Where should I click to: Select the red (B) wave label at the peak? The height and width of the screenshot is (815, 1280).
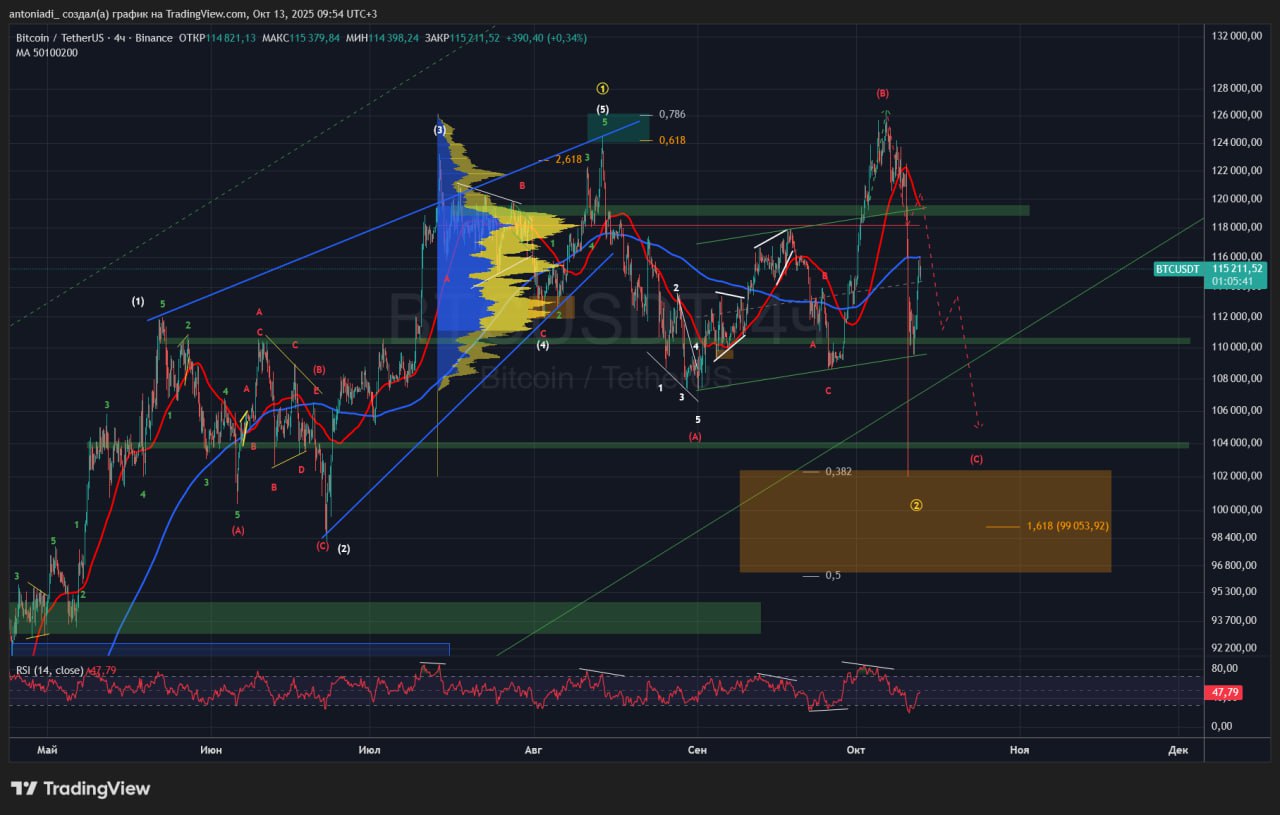[x=882, y=93]
